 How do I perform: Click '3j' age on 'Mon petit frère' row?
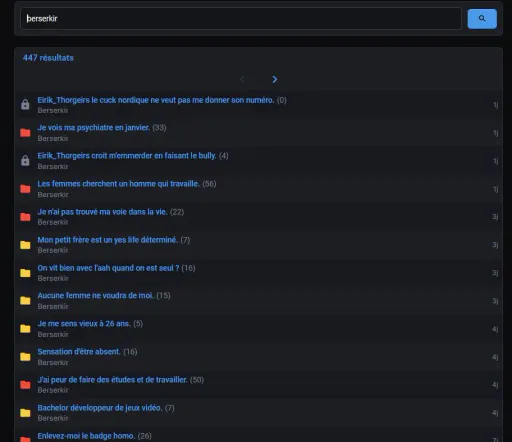495,245
